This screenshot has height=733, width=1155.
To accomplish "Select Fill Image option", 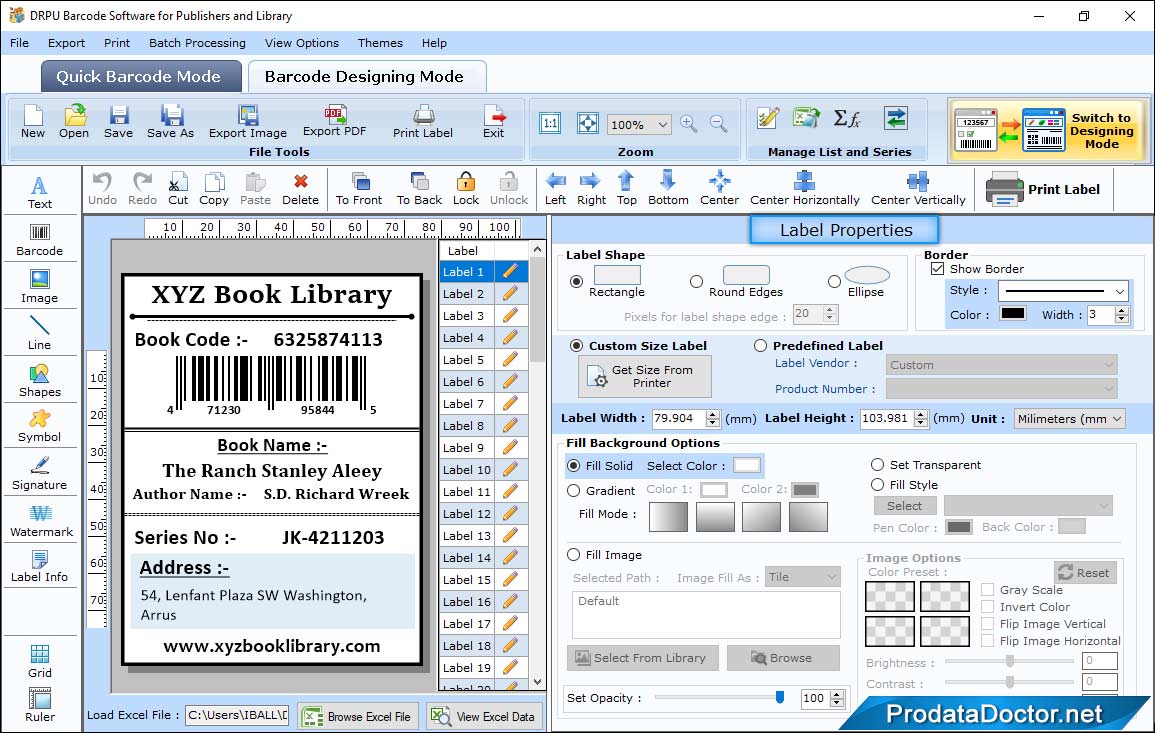I will 574,555.
